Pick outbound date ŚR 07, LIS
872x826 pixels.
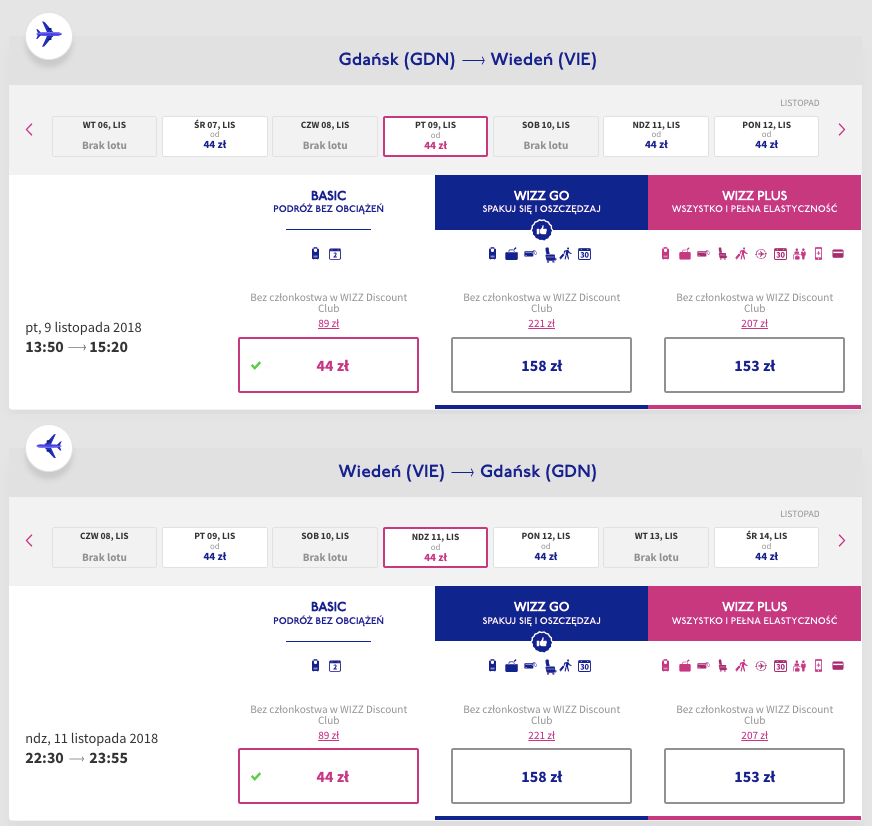click(215, 136)
